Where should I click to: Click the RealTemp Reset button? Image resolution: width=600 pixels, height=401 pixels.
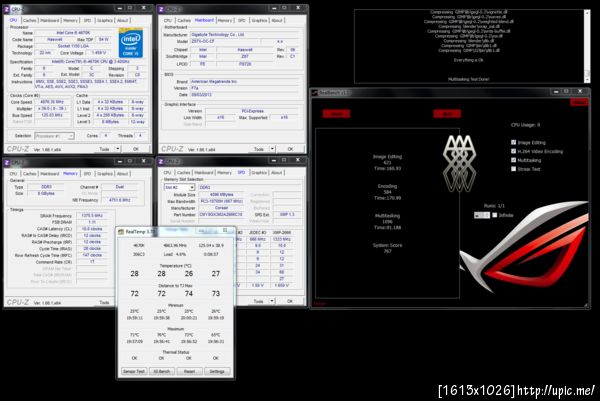pos(189,372)
